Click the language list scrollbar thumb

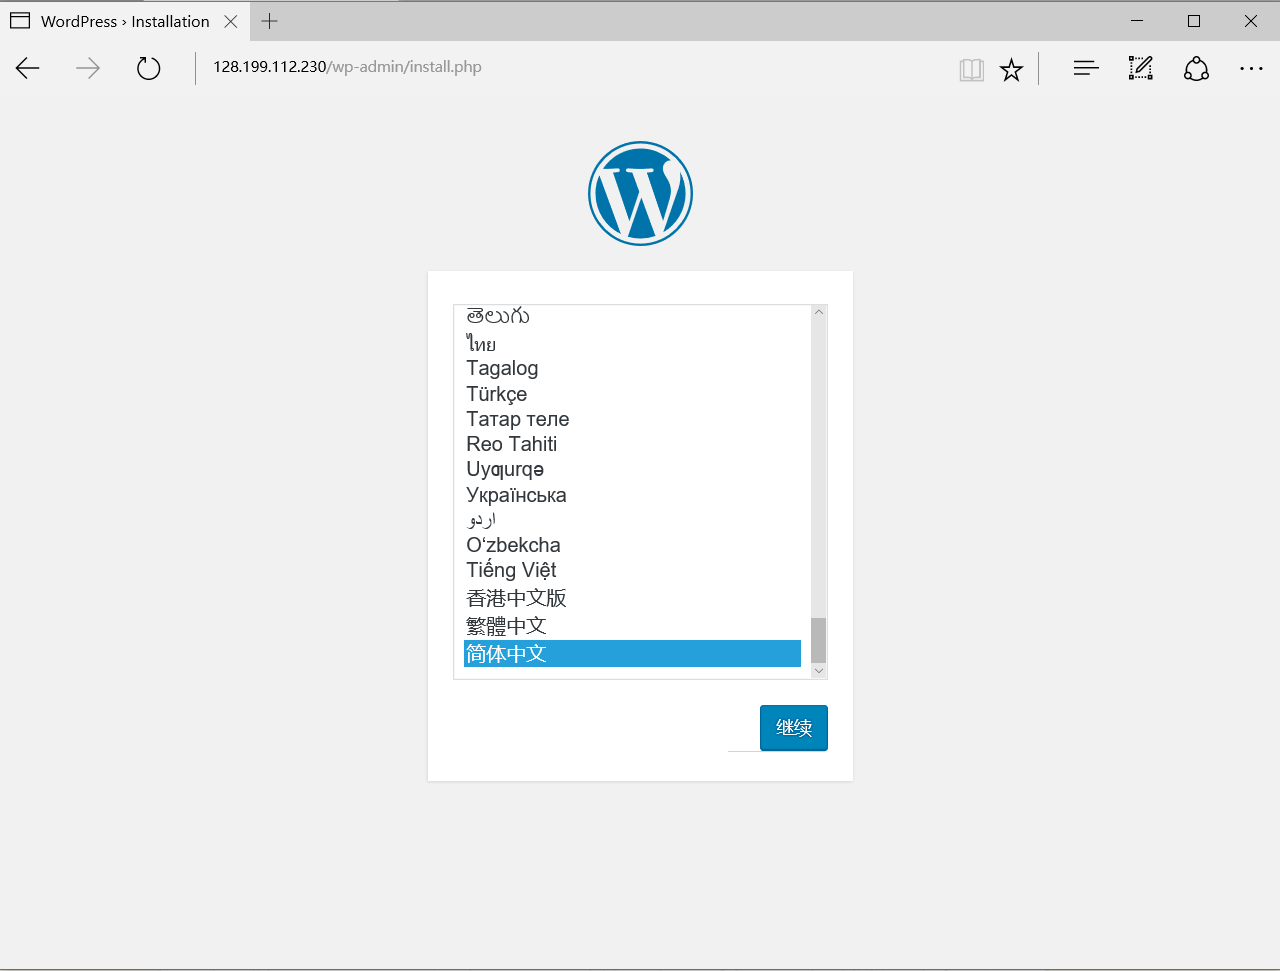(819, 640)
